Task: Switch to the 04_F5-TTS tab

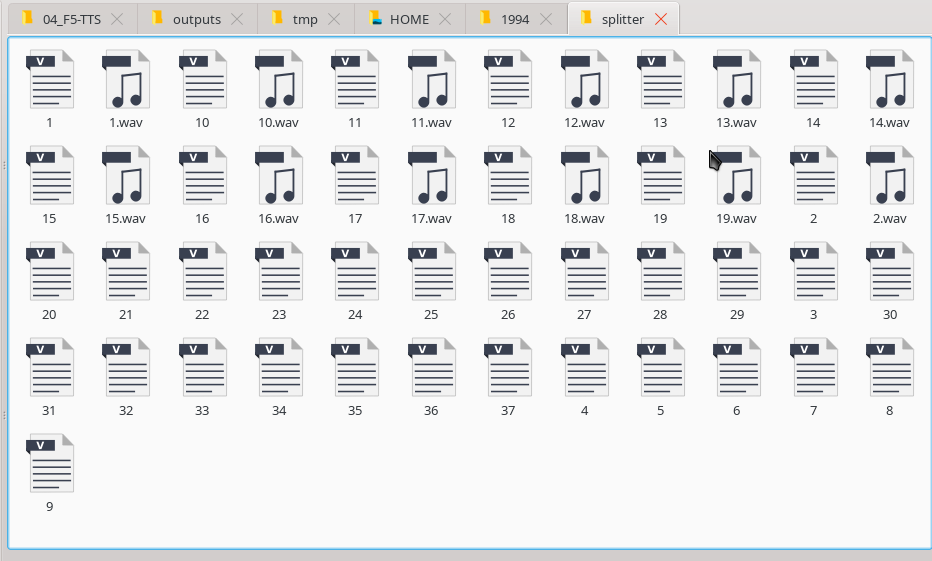Action: click(71, 19)
